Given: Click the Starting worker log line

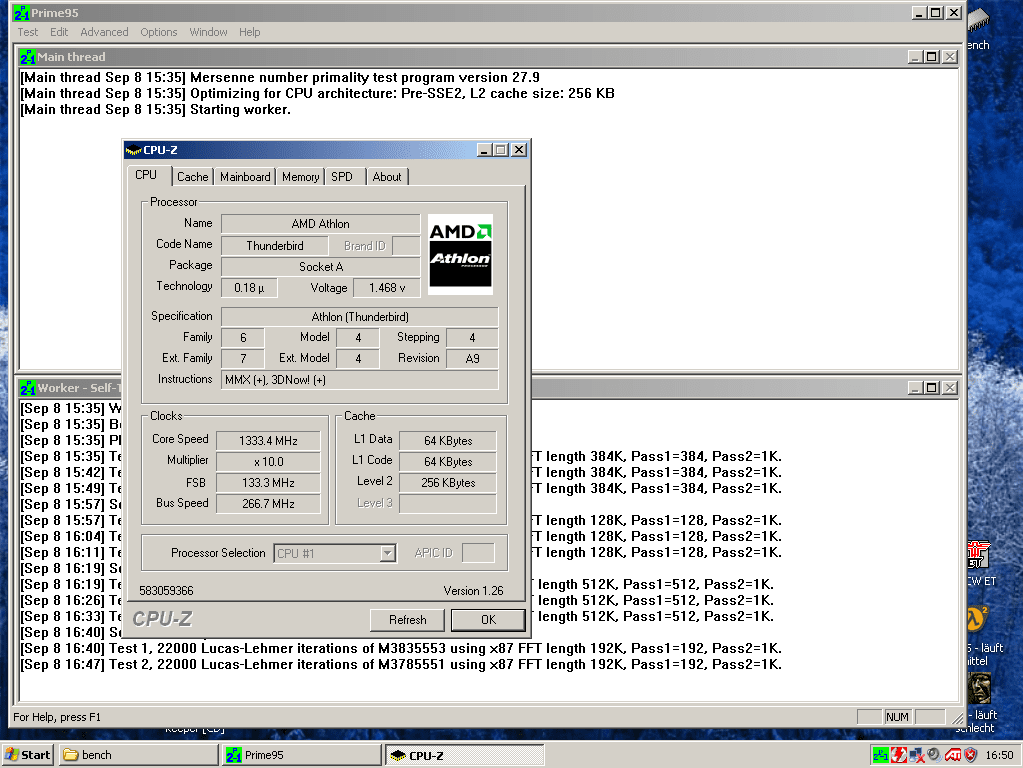Looking at the screenshot, I should click(x=155, y=110).
